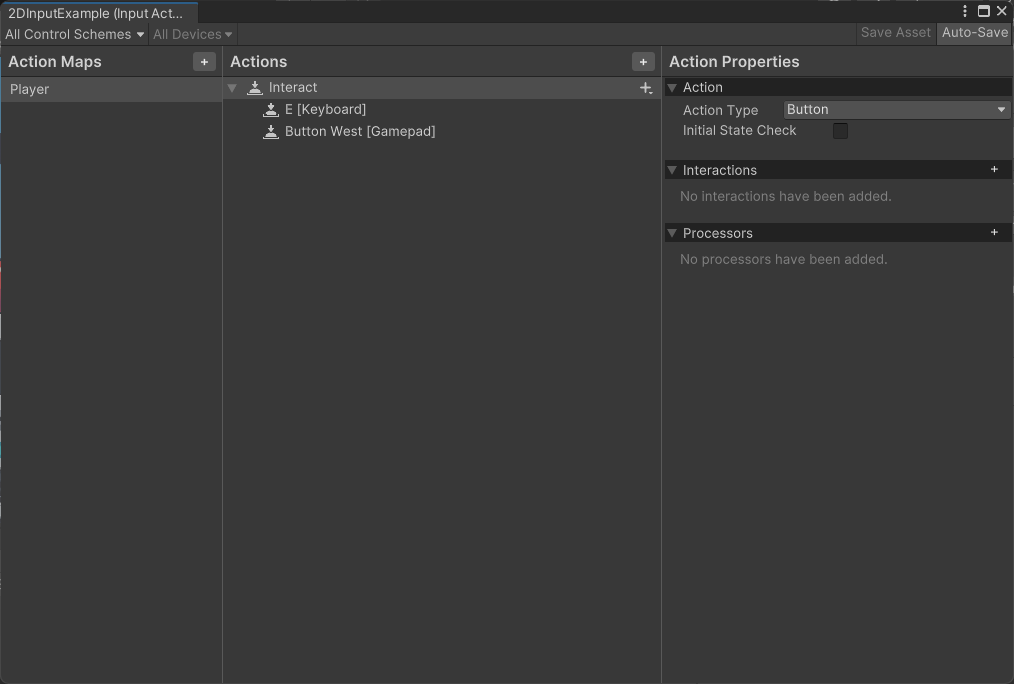This screenshot has height=684, width=1014.
Task: Add a new action in Actions panel
Action: [x=643, y=62]
